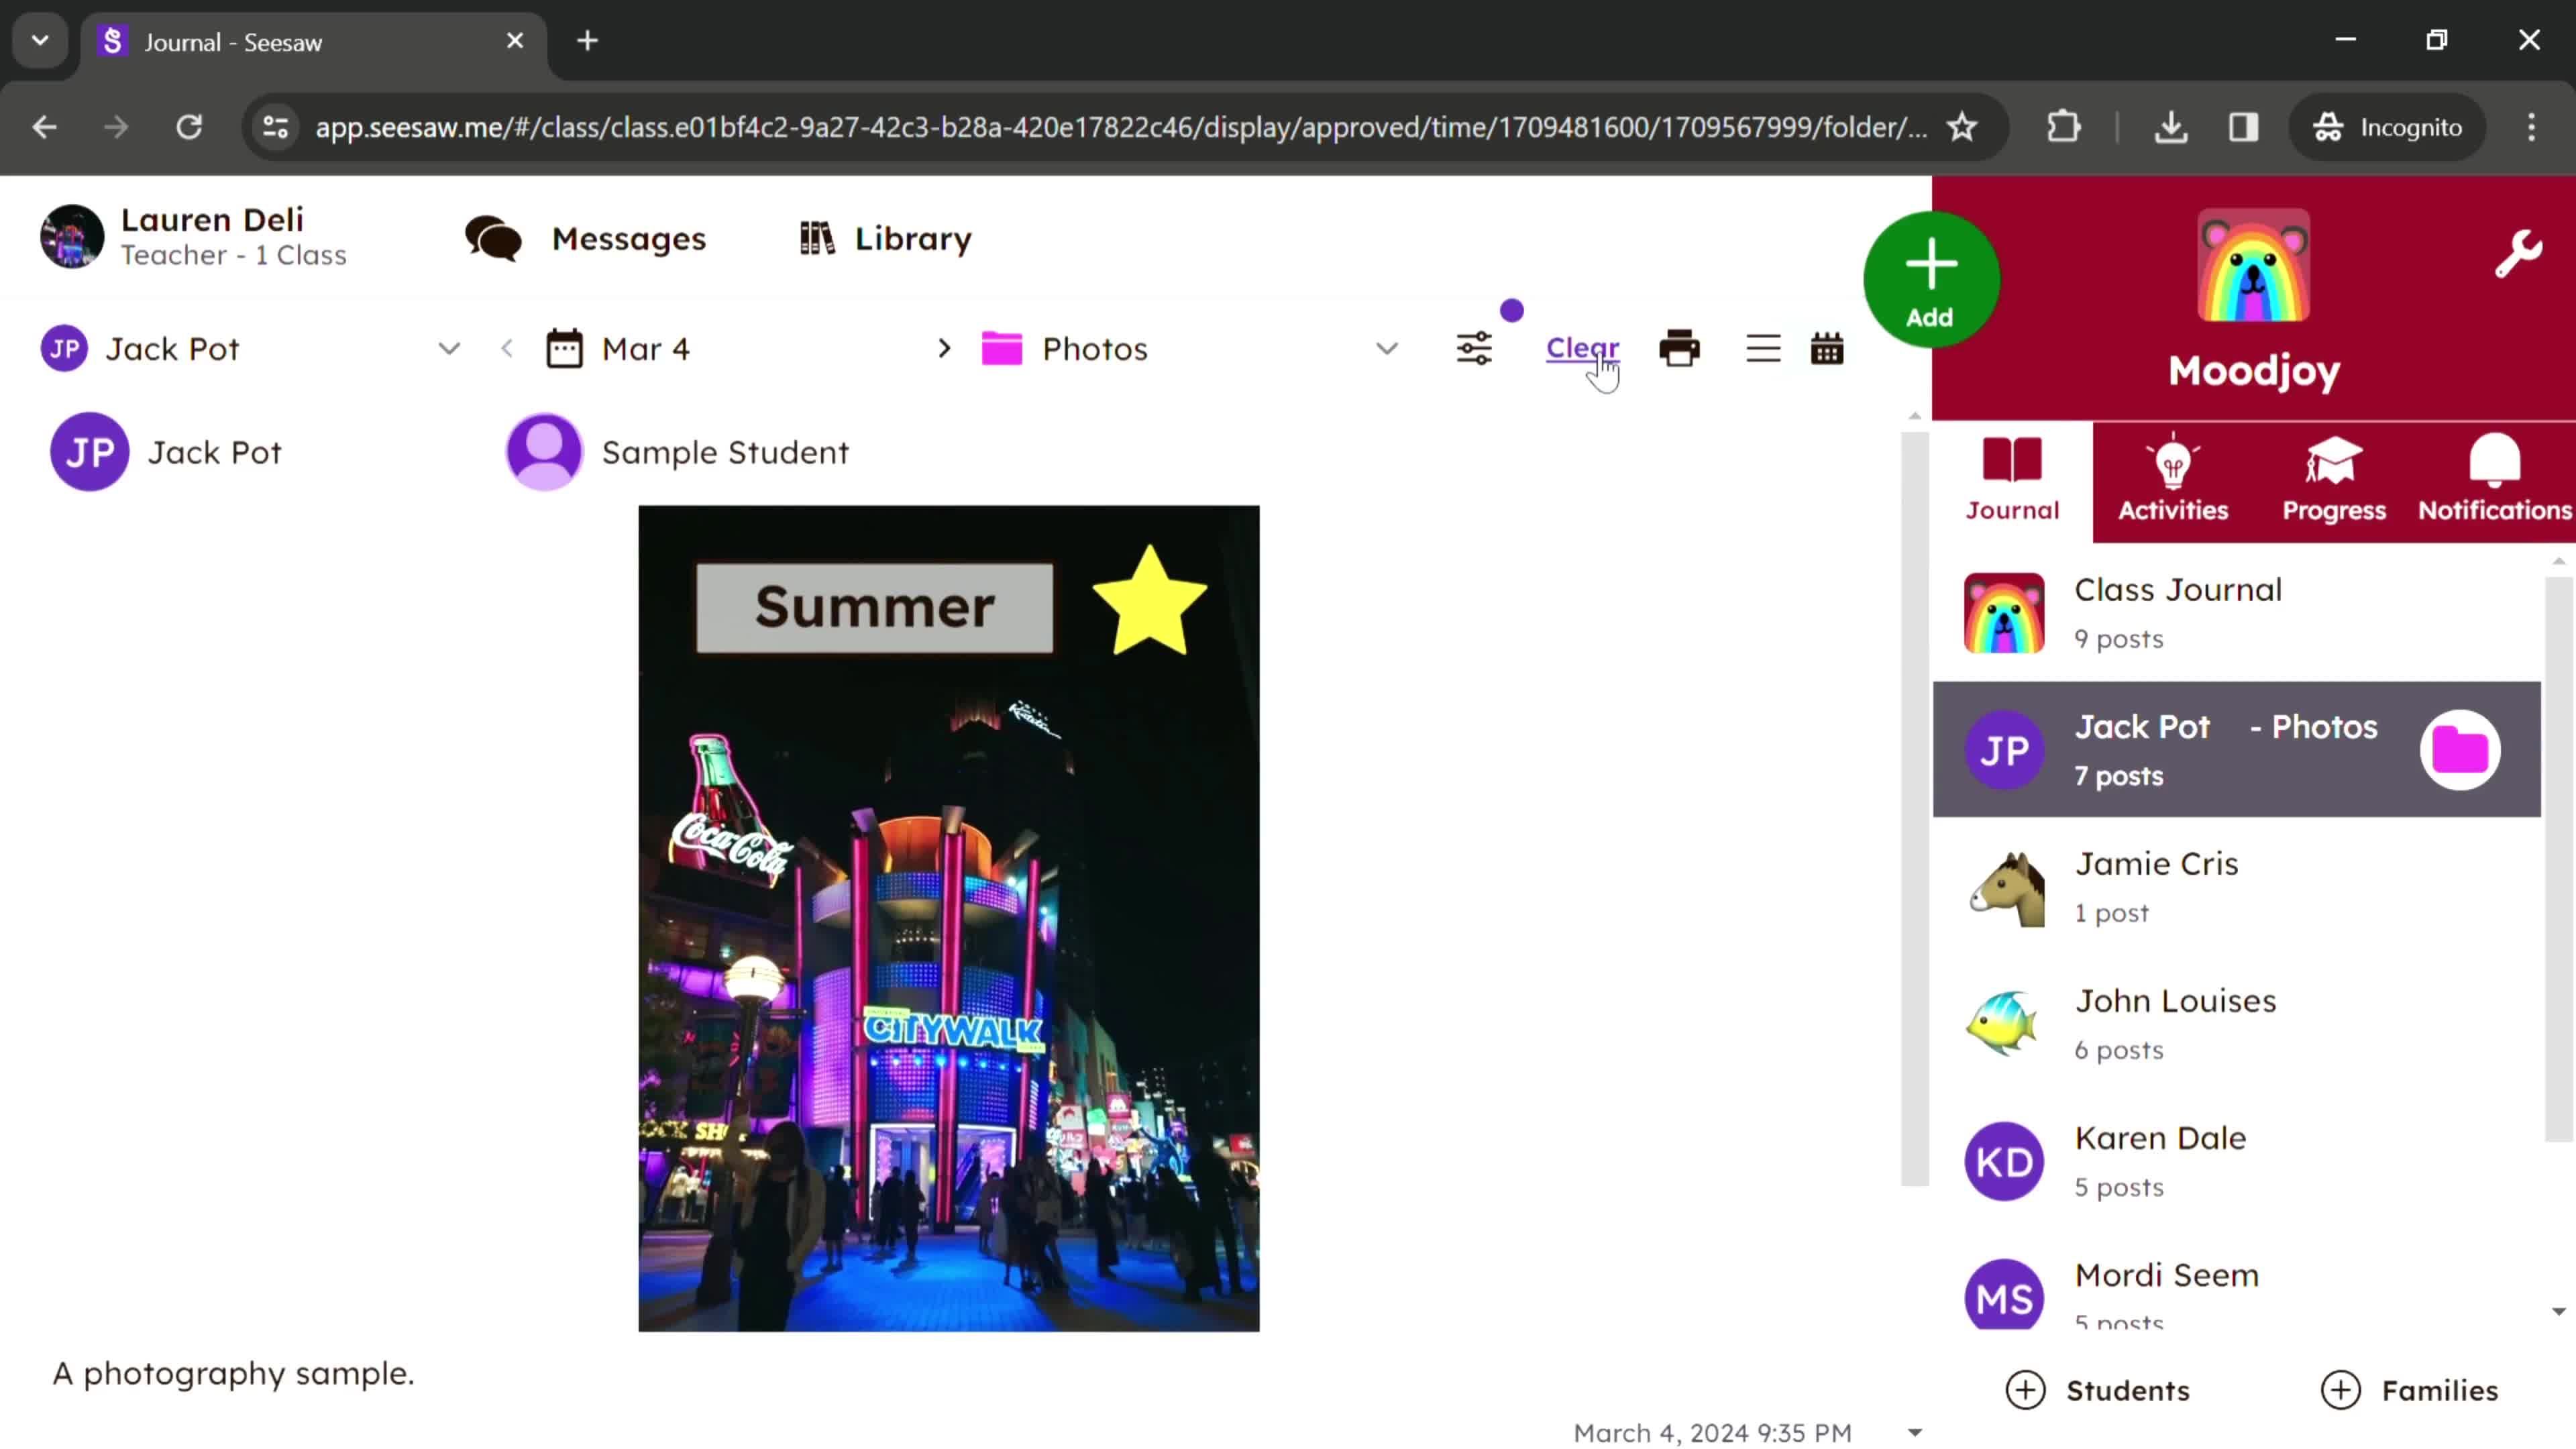Click the 'A photography sample.' caption
Image resolution: width=2576 pixels, height=1449 pixels.
(233, 1373)
